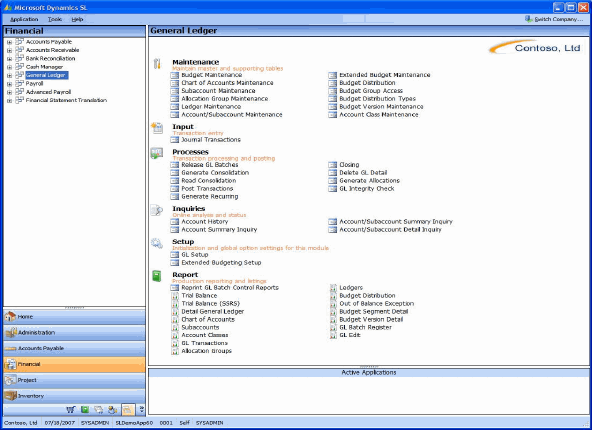Click the icon beside Extended Budget Maintenance

tap(332, 75)
